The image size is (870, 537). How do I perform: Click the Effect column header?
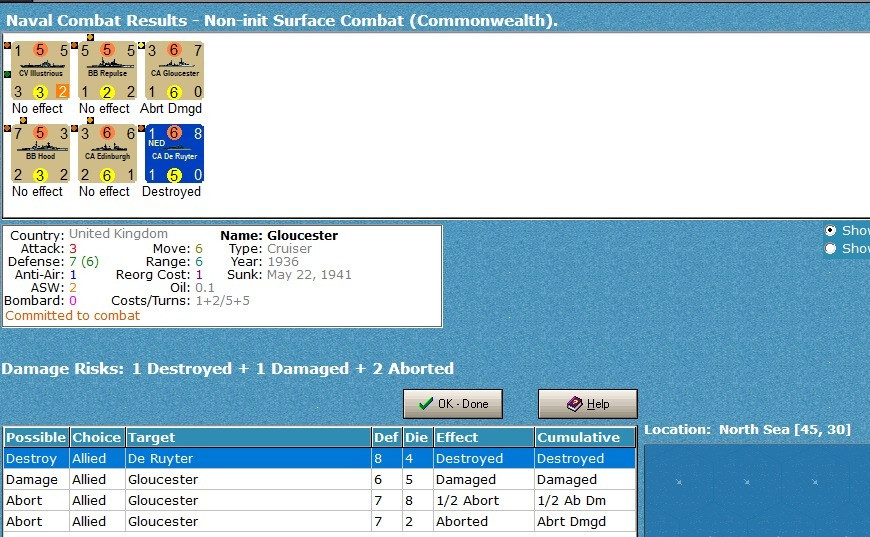[x=484, y=437]
